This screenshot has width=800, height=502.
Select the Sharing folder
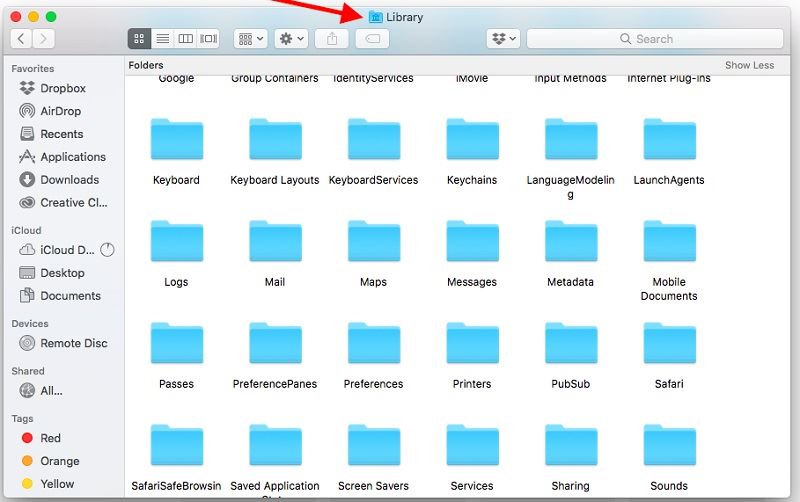[570, 445]
